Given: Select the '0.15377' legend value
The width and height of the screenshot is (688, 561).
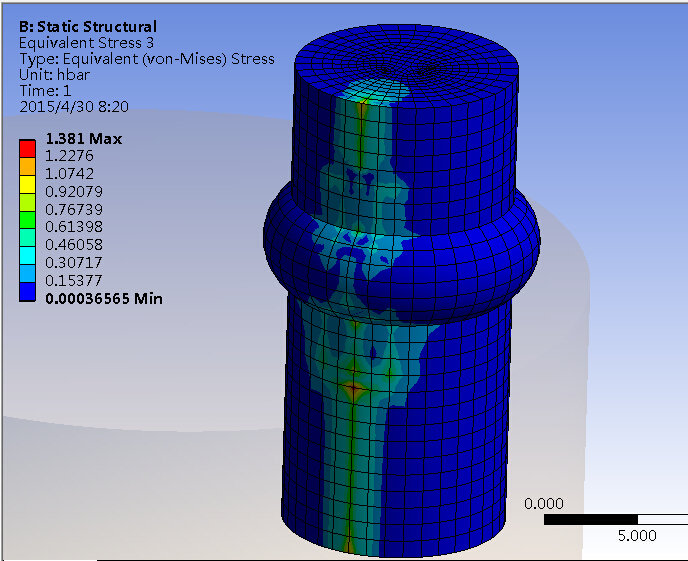Looking at the screenshot, I should pos(74,281).
